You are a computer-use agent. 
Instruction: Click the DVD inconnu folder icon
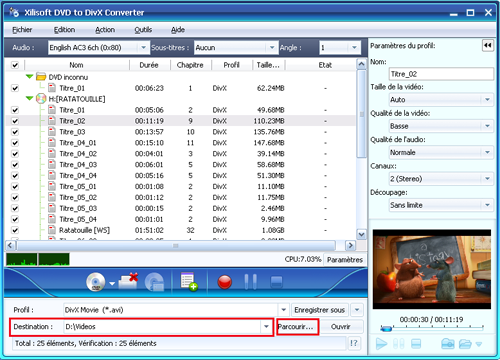(x=41, y=77)
